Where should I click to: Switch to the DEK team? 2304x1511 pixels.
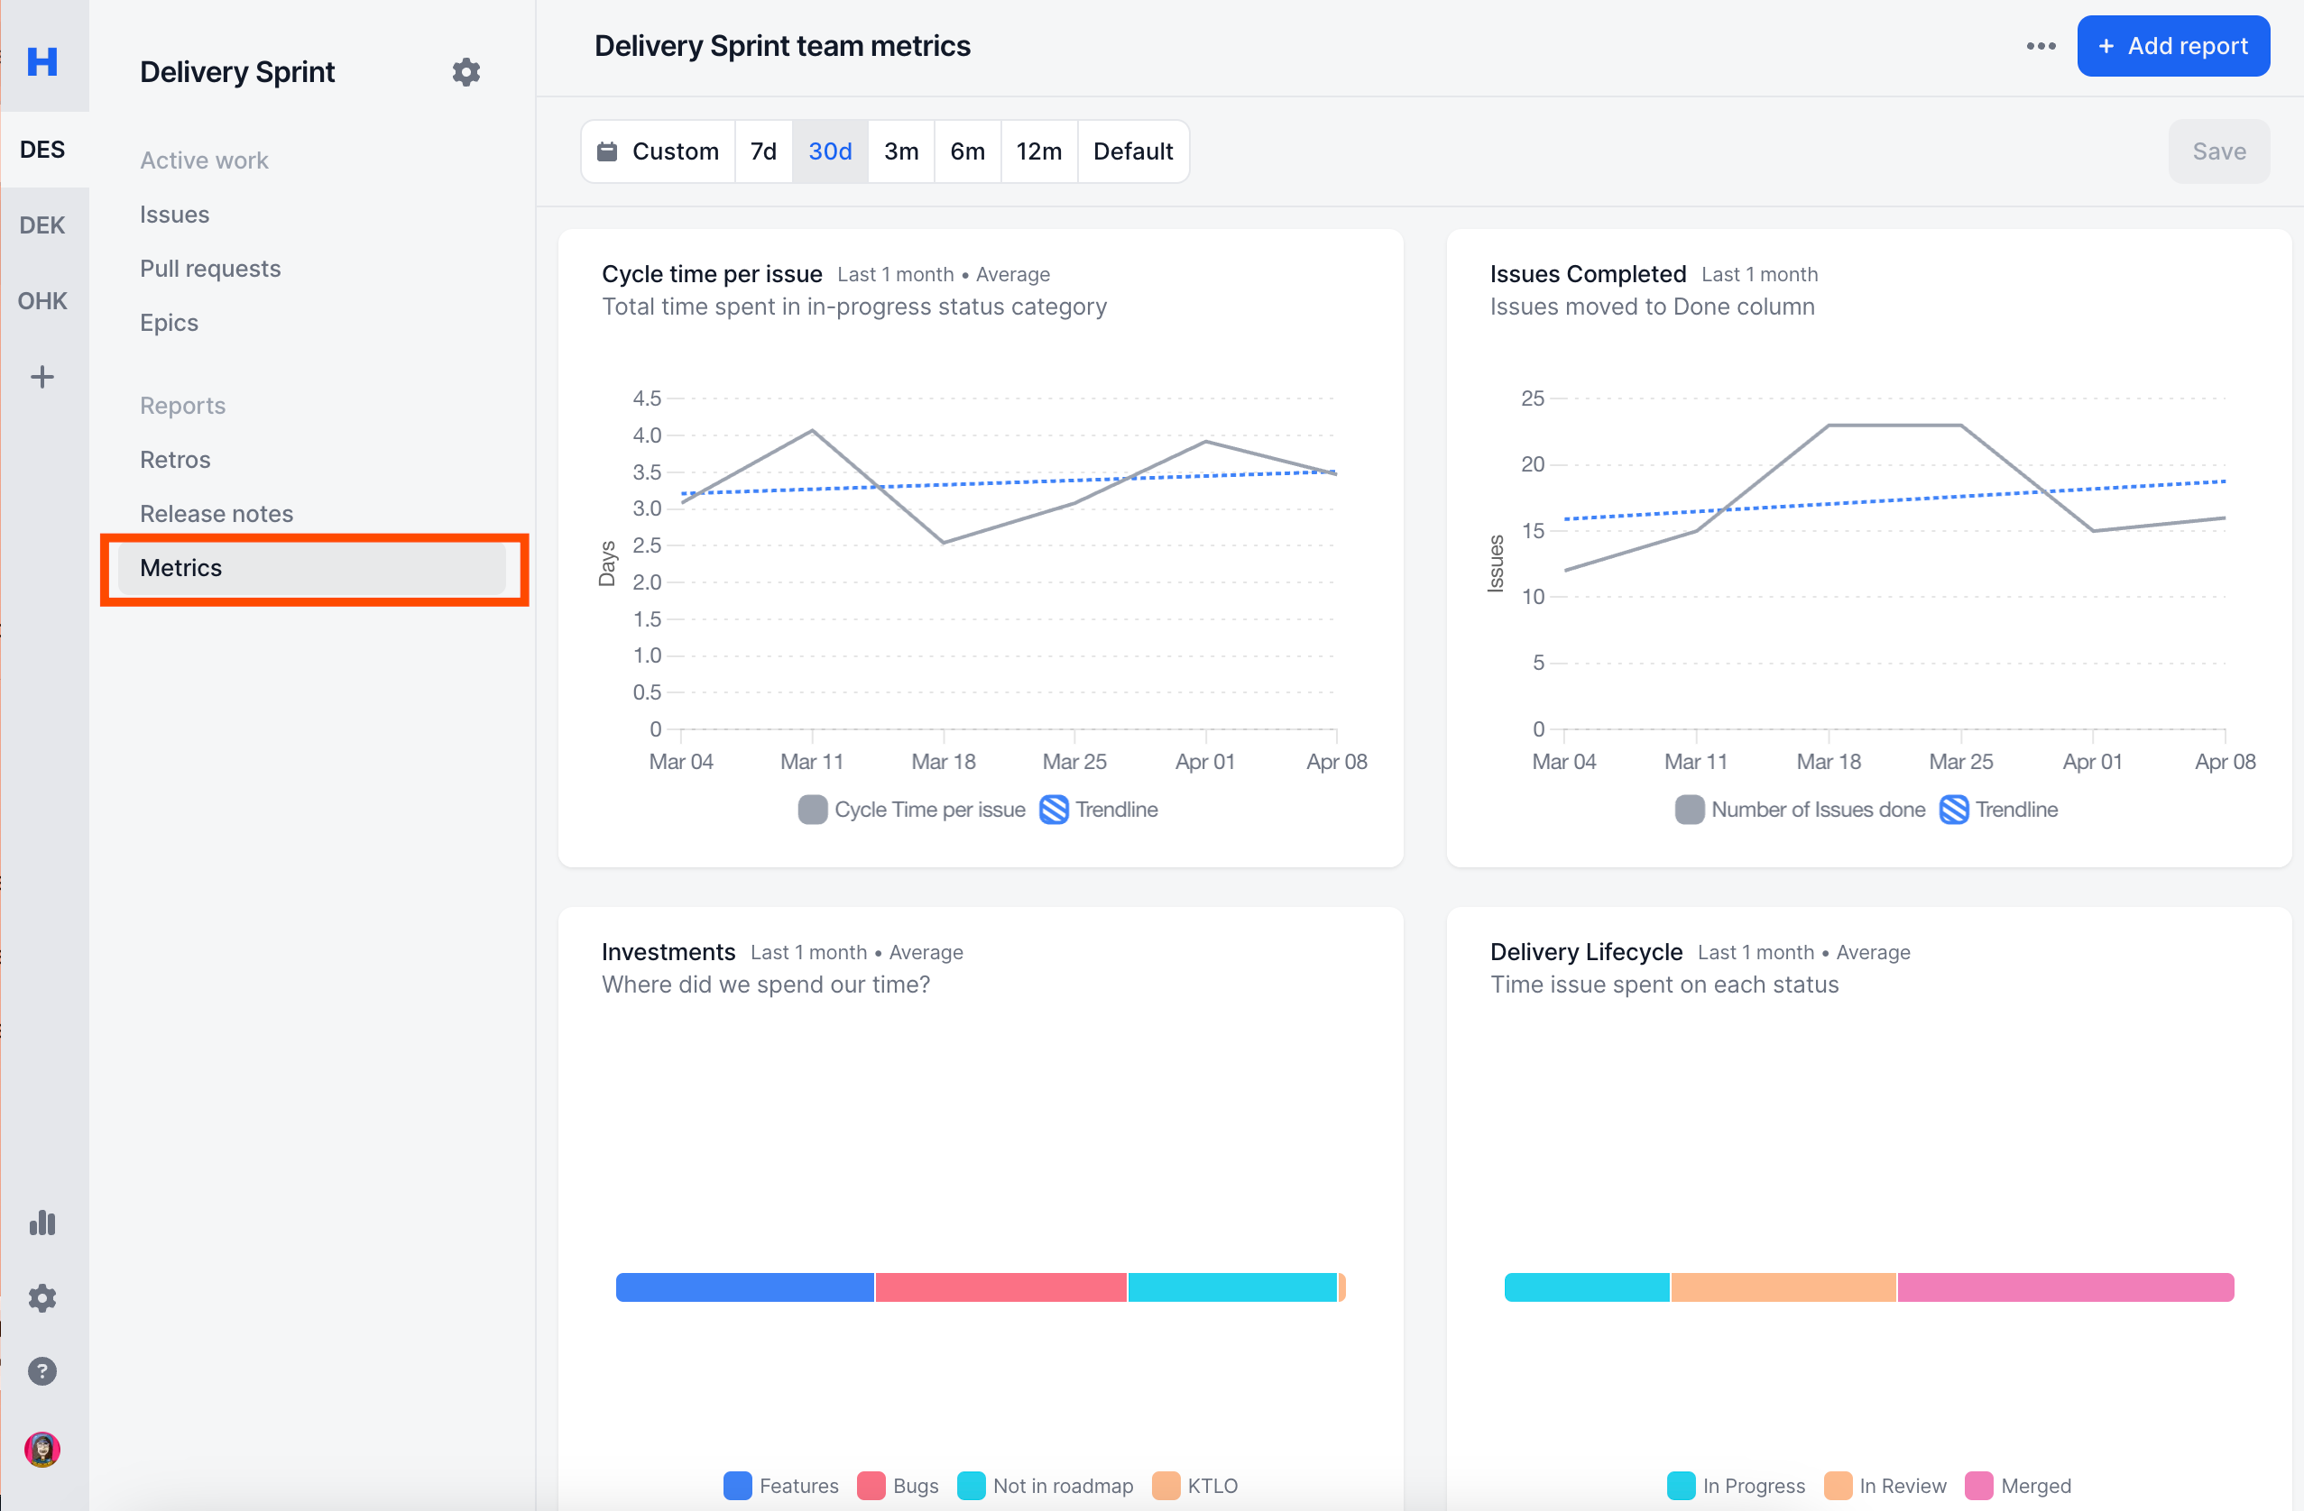tap(42, 225)
